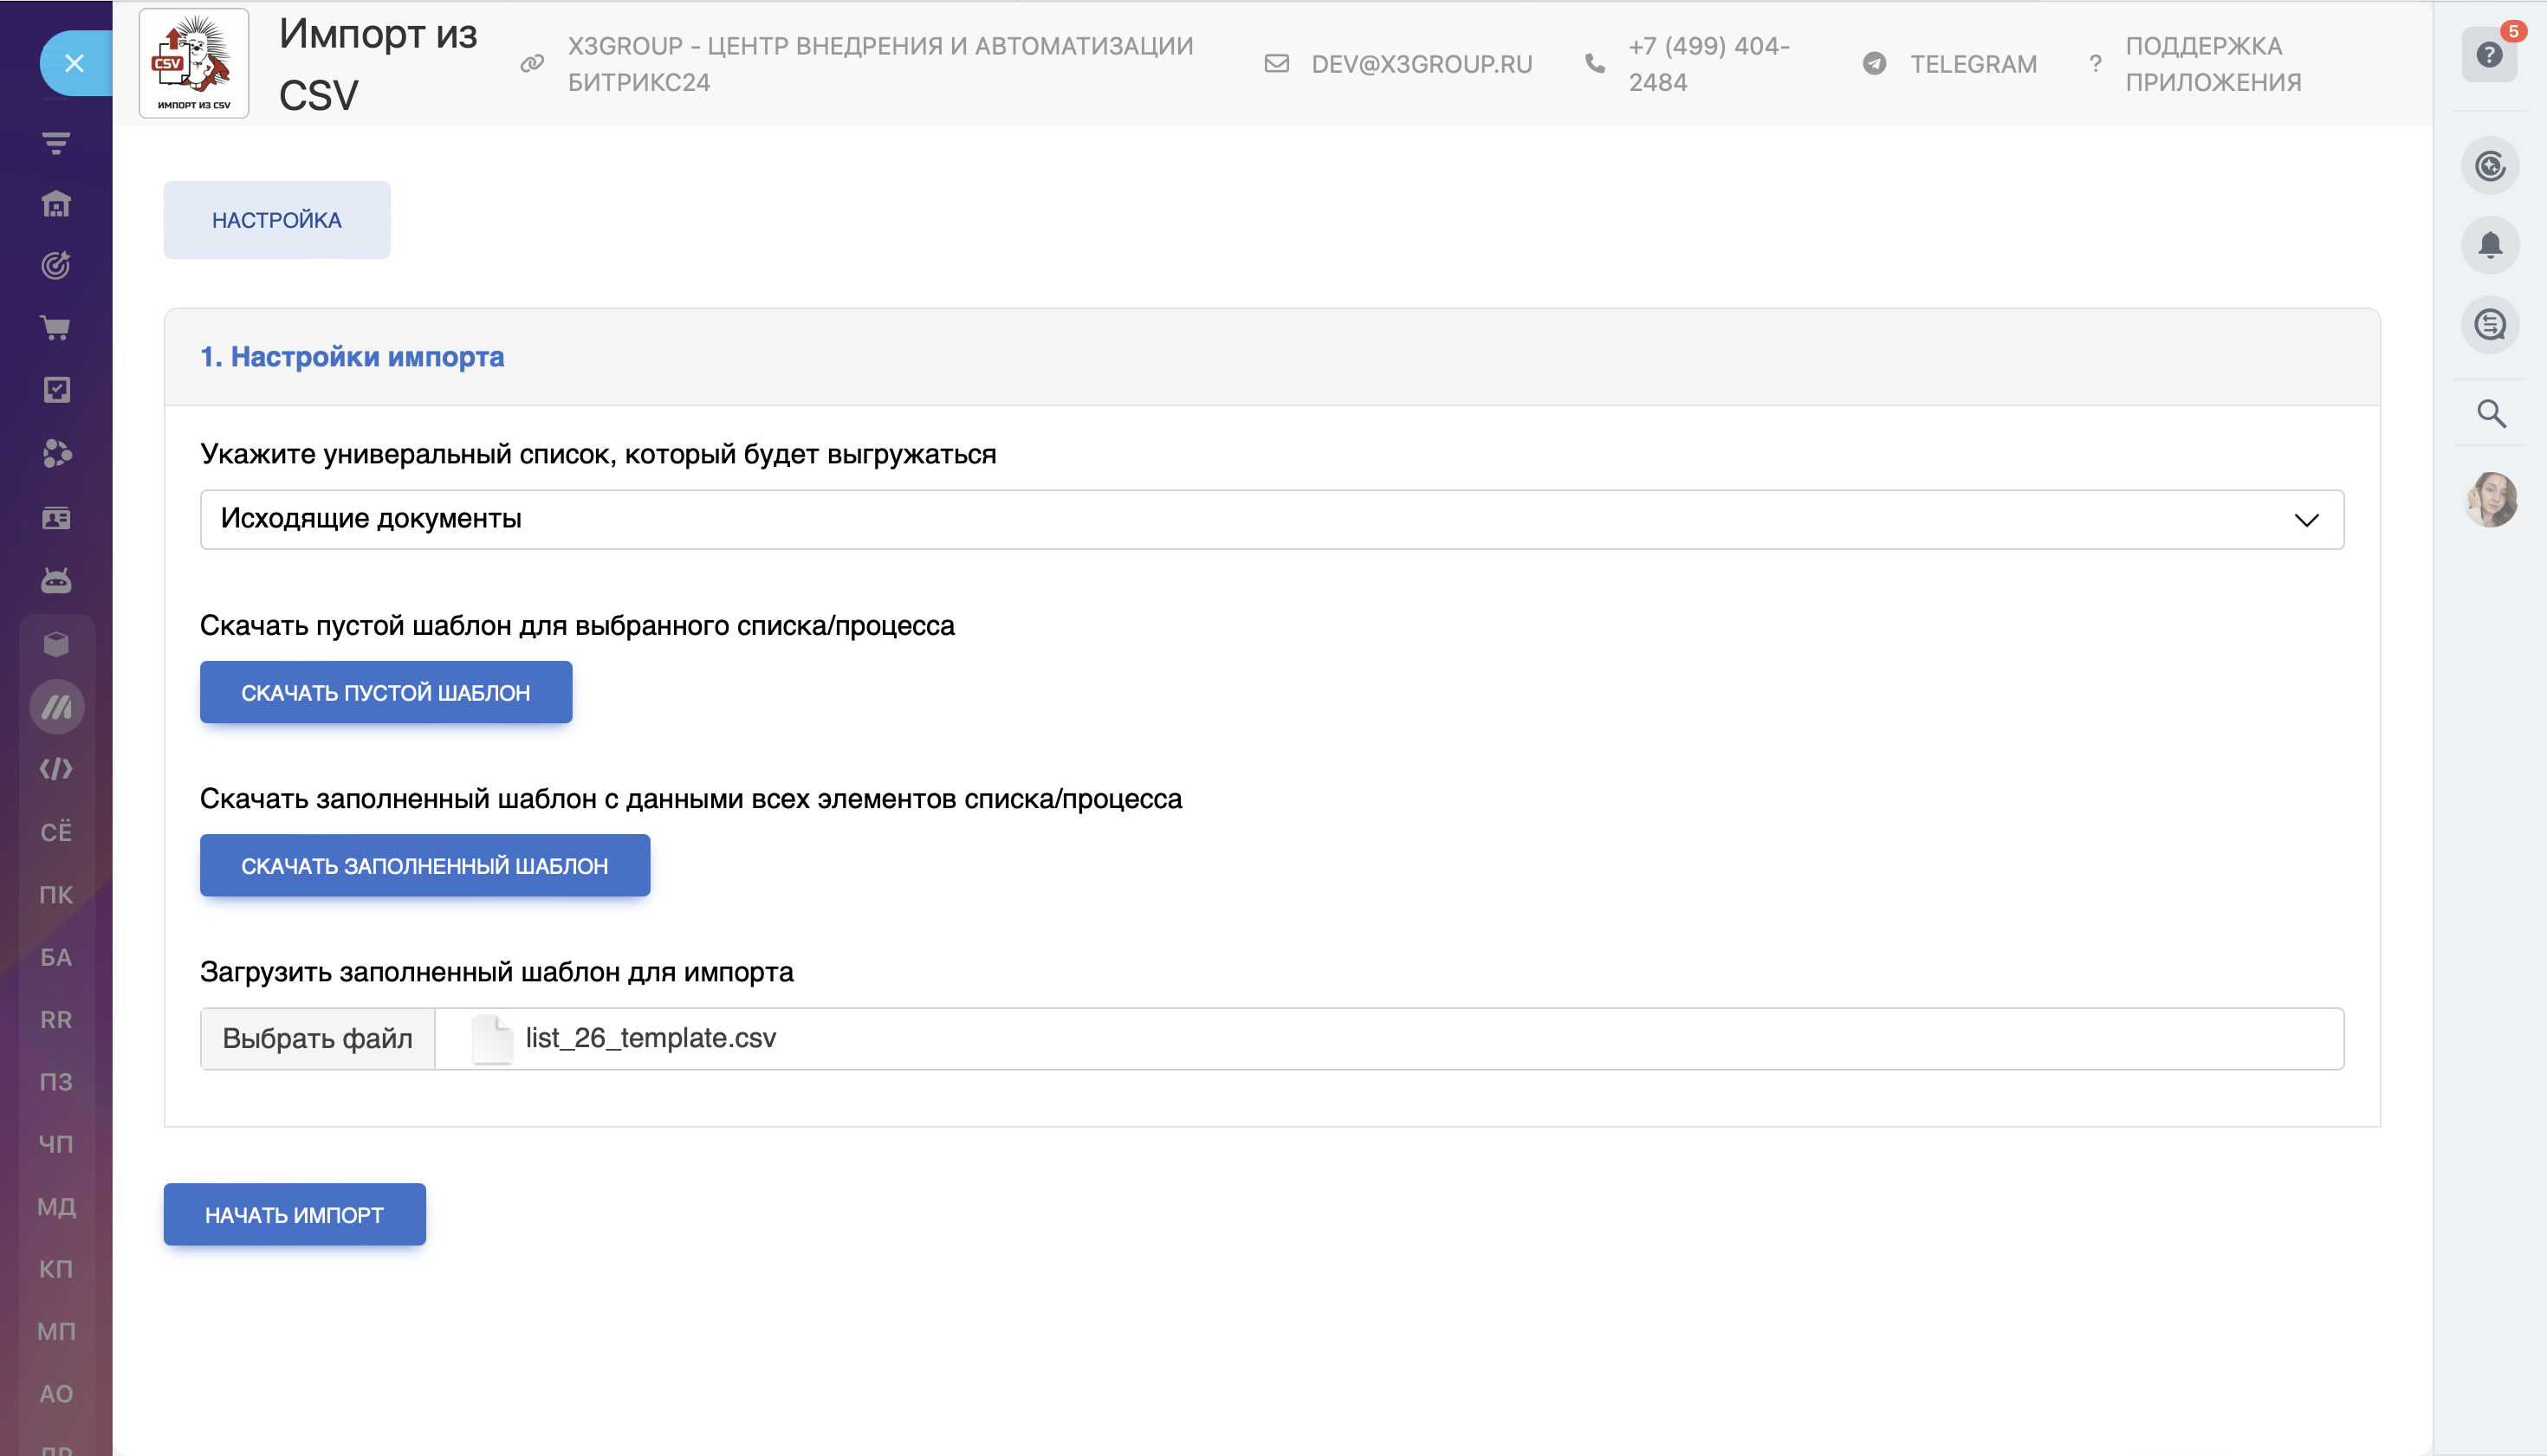
Task: Click the chat messages icon in right panel
Action: pyautogui.click(x=2490, y=325)
